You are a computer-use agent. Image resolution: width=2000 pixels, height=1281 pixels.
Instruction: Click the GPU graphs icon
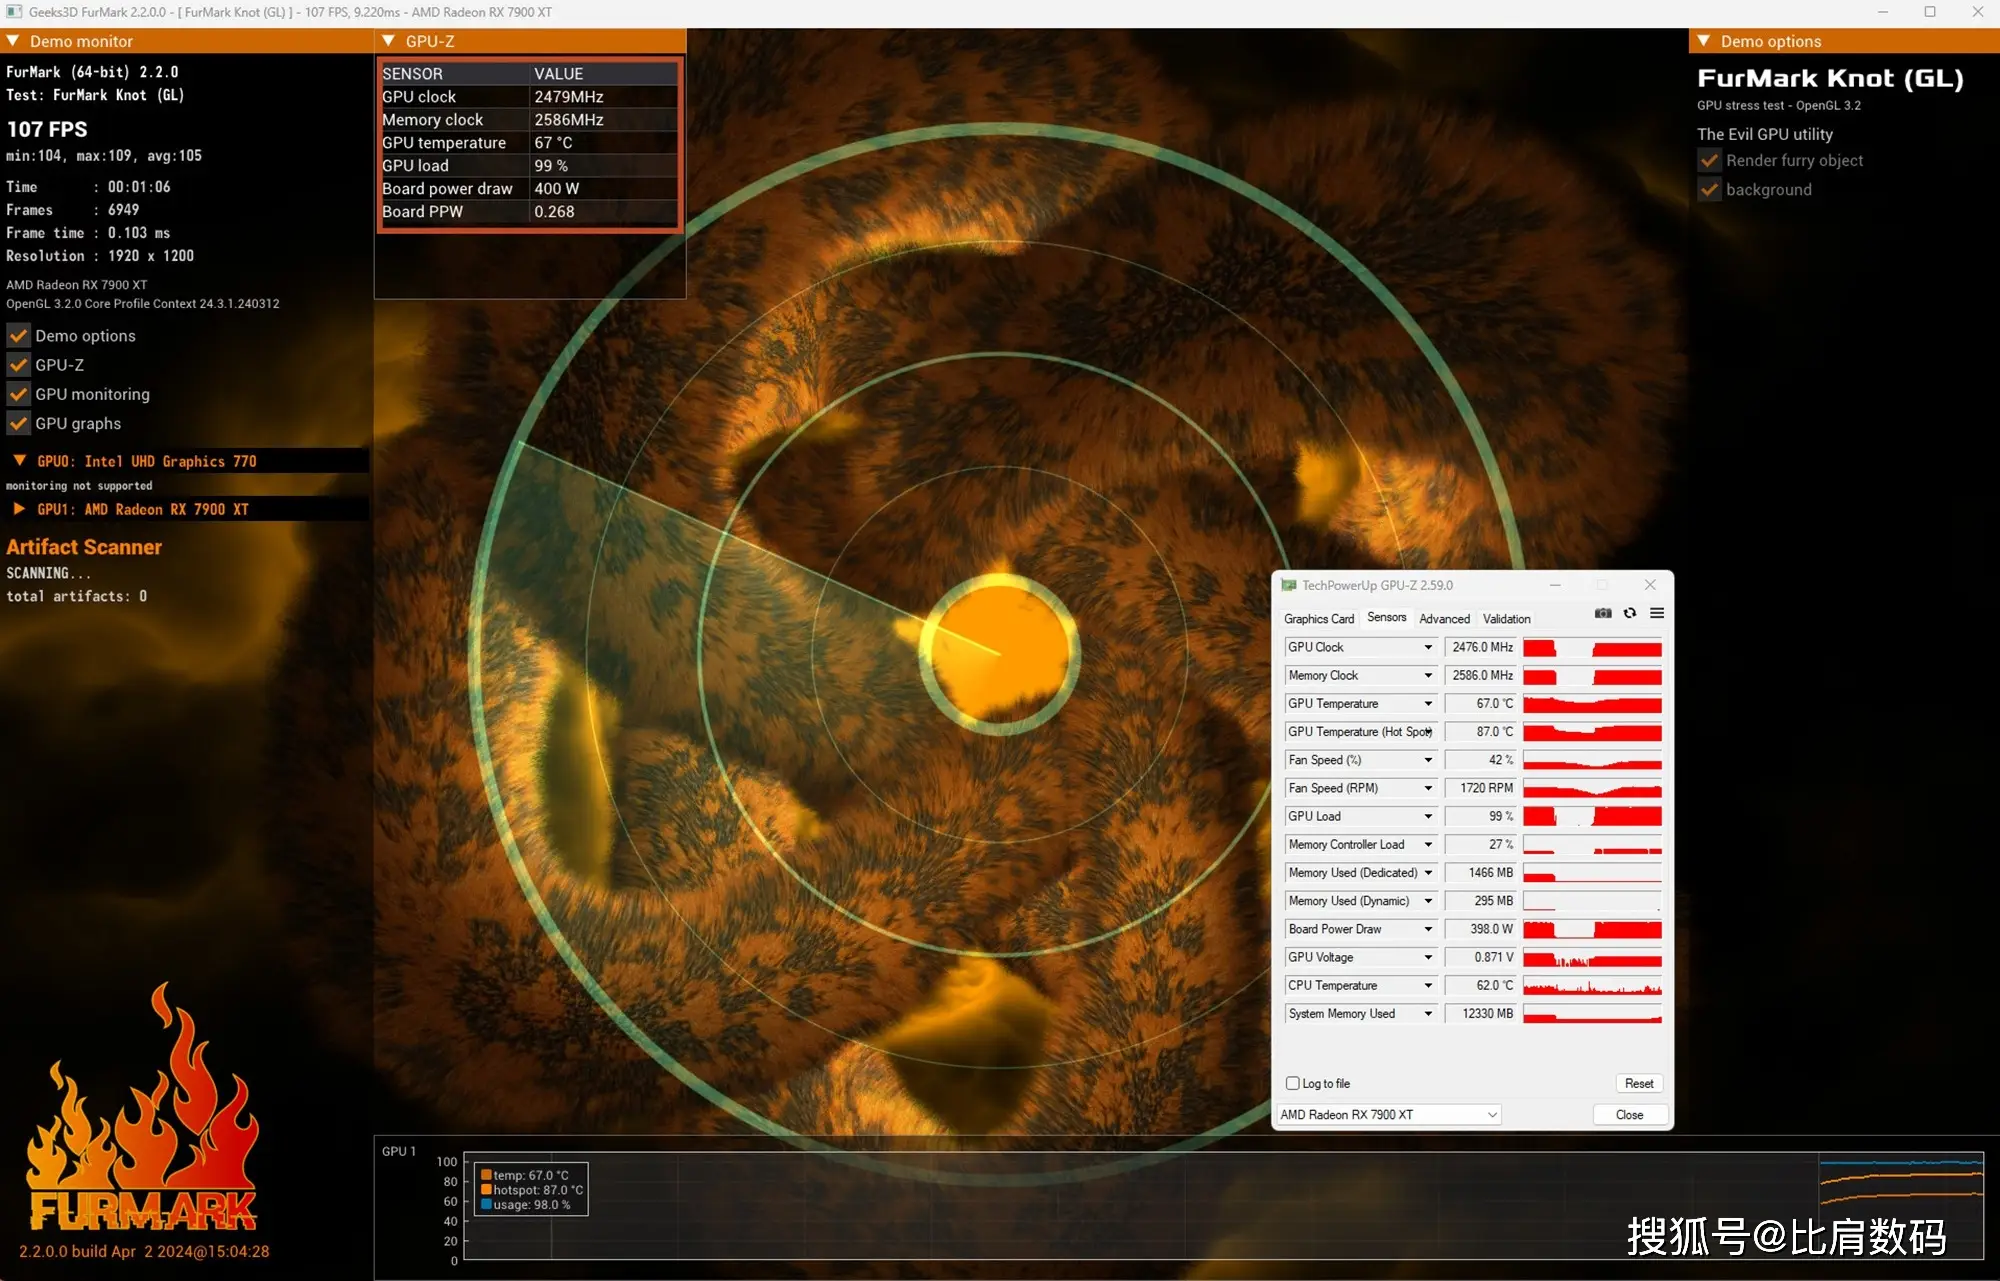(19, 423)
